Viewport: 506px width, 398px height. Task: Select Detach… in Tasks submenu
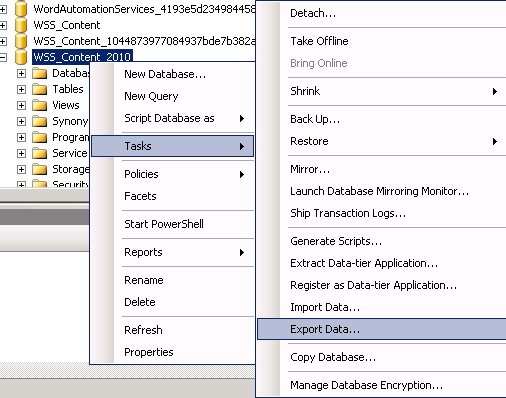(x=382, y=13)
